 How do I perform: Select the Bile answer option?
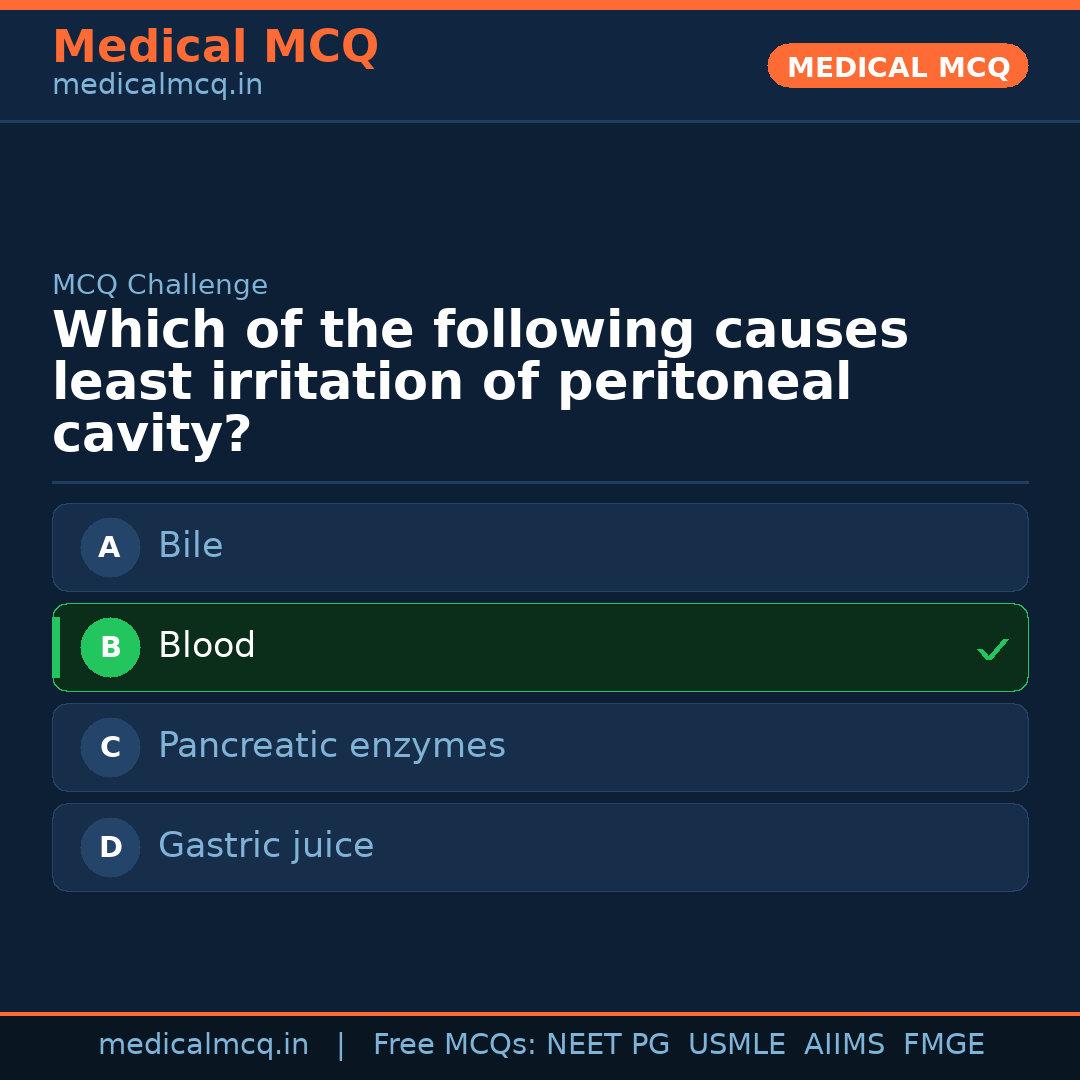(540, 547)
